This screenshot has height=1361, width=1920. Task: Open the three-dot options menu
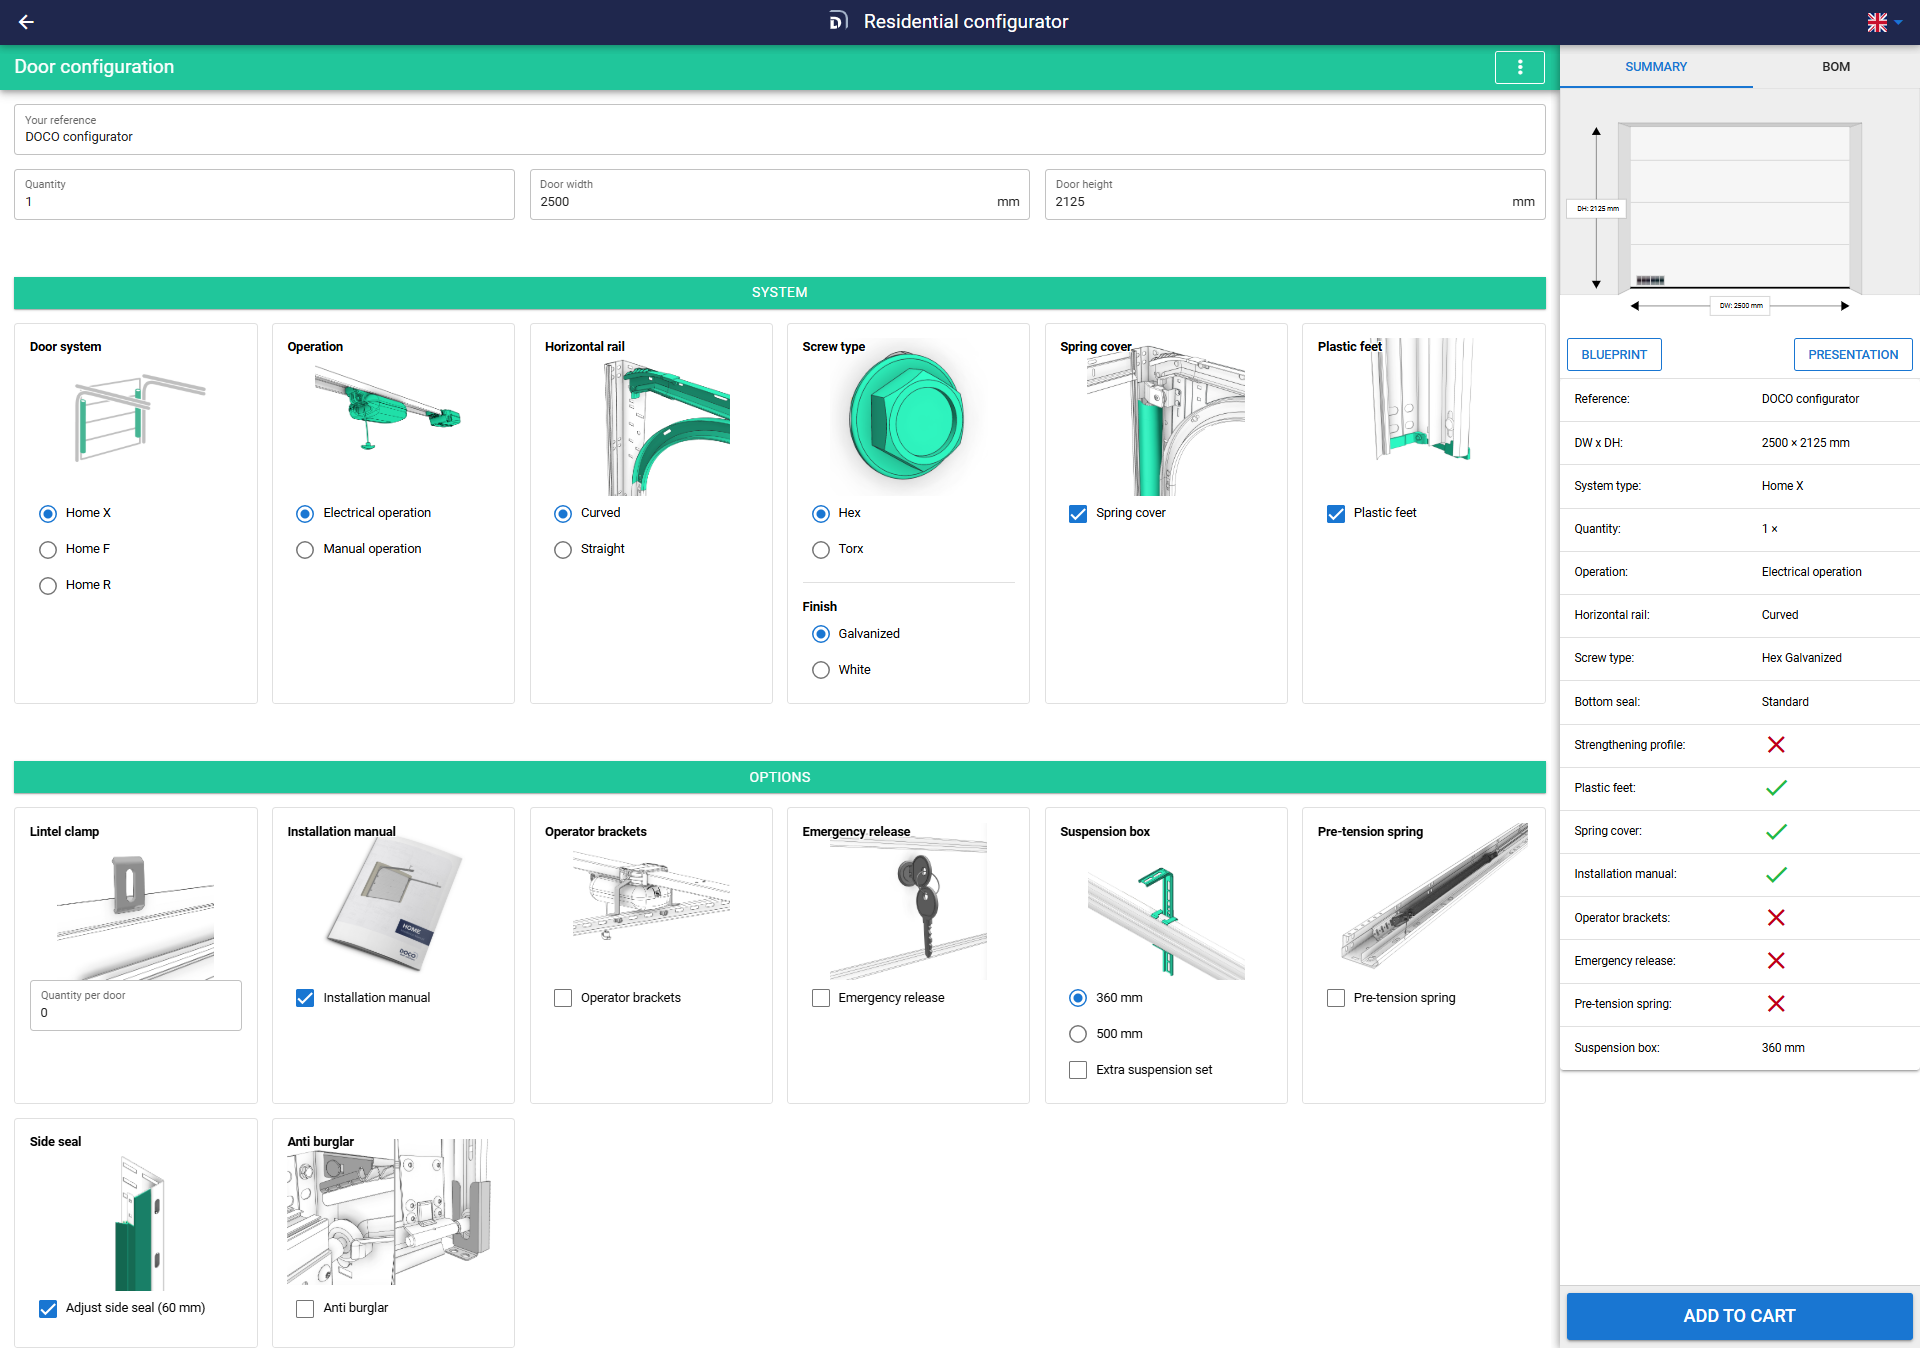click(1519, 67)
